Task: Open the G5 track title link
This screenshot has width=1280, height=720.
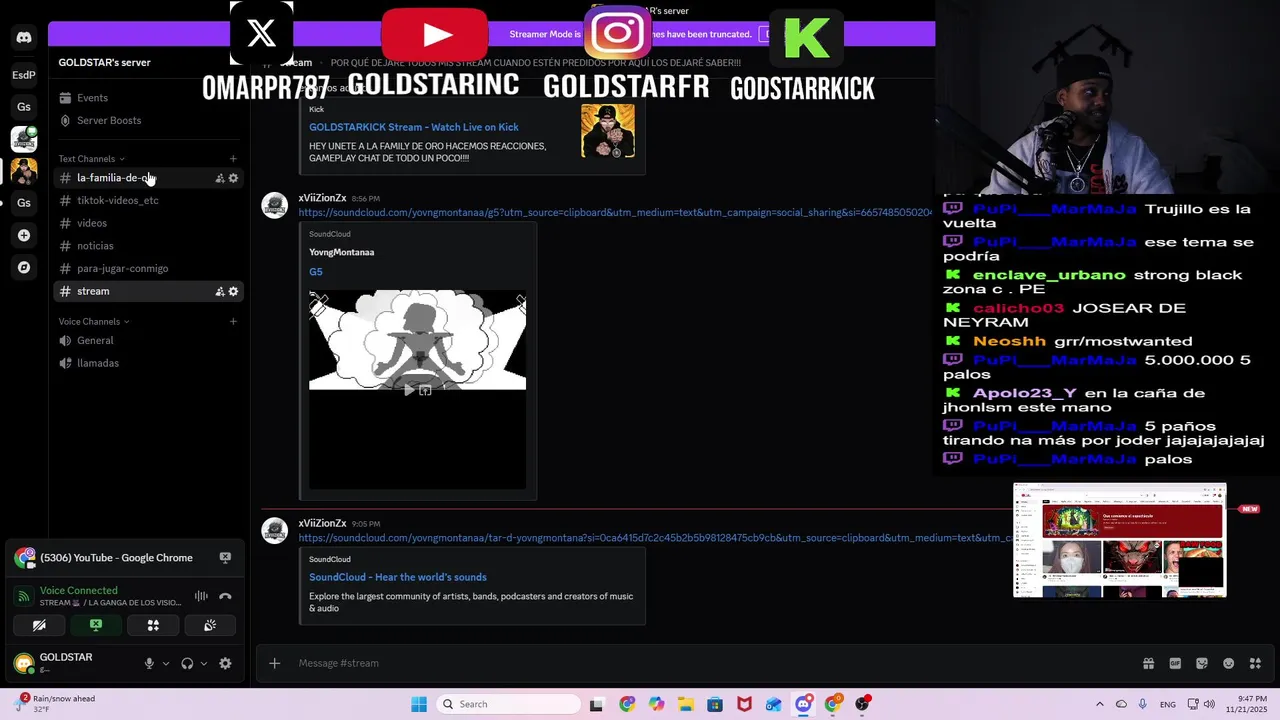Action: coord(316,272)
